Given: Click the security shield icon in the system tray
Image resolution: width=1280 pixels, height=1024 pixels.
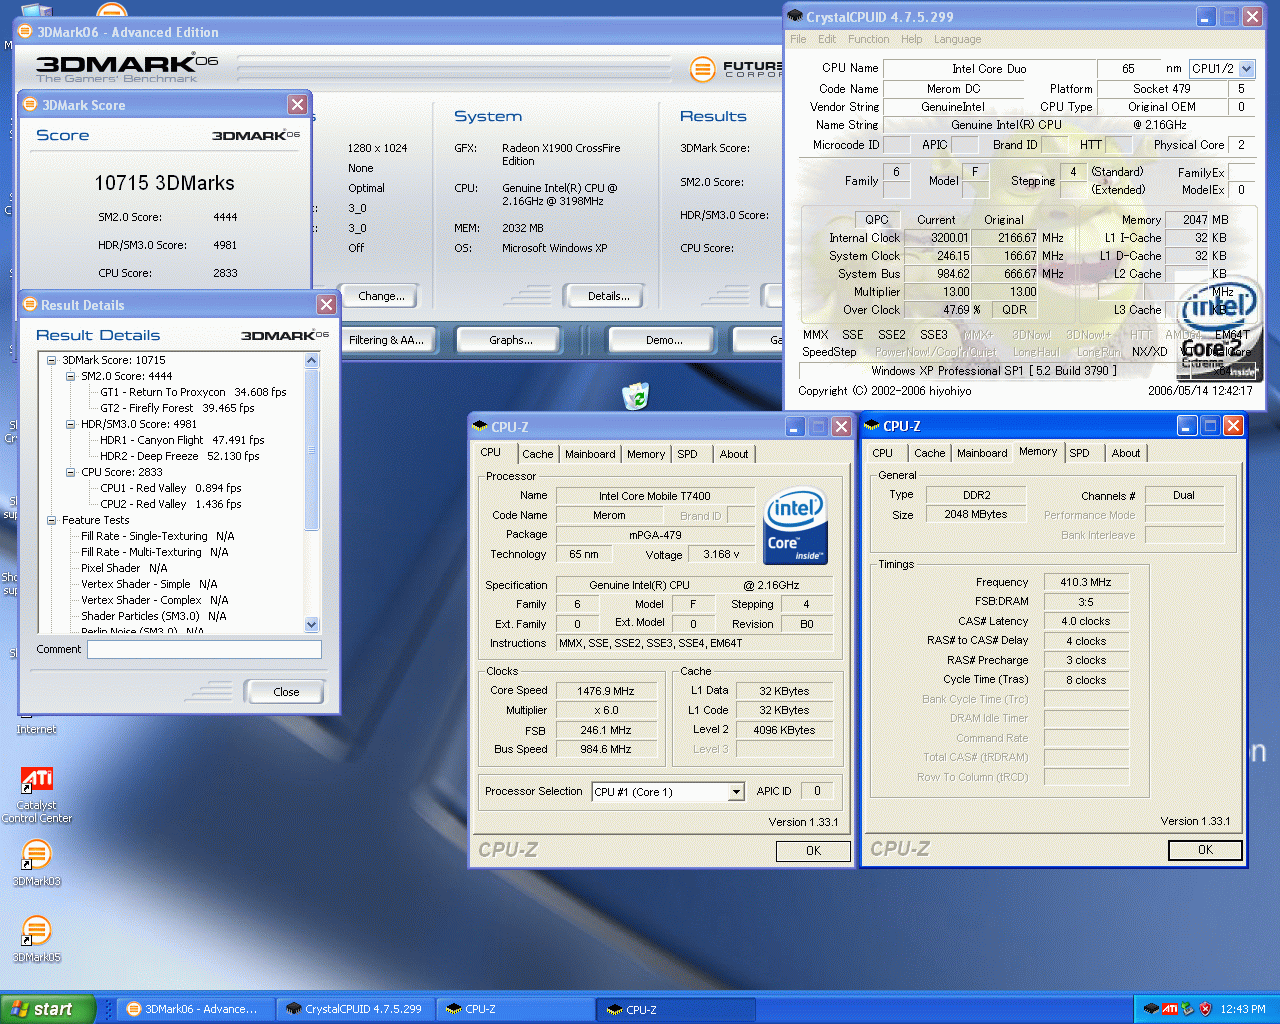Looking at the screenshot, I should coord(1205,1009).
